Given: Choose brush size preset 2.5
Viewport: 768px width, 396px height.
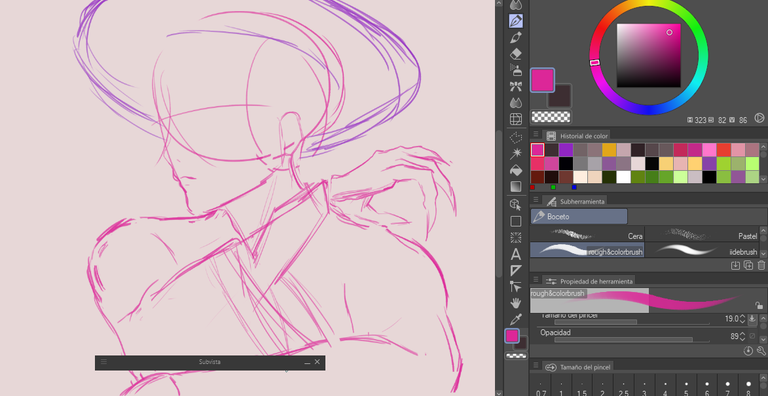Looking at the screenshot, I should pyautogui.click(x=624, y=386).
